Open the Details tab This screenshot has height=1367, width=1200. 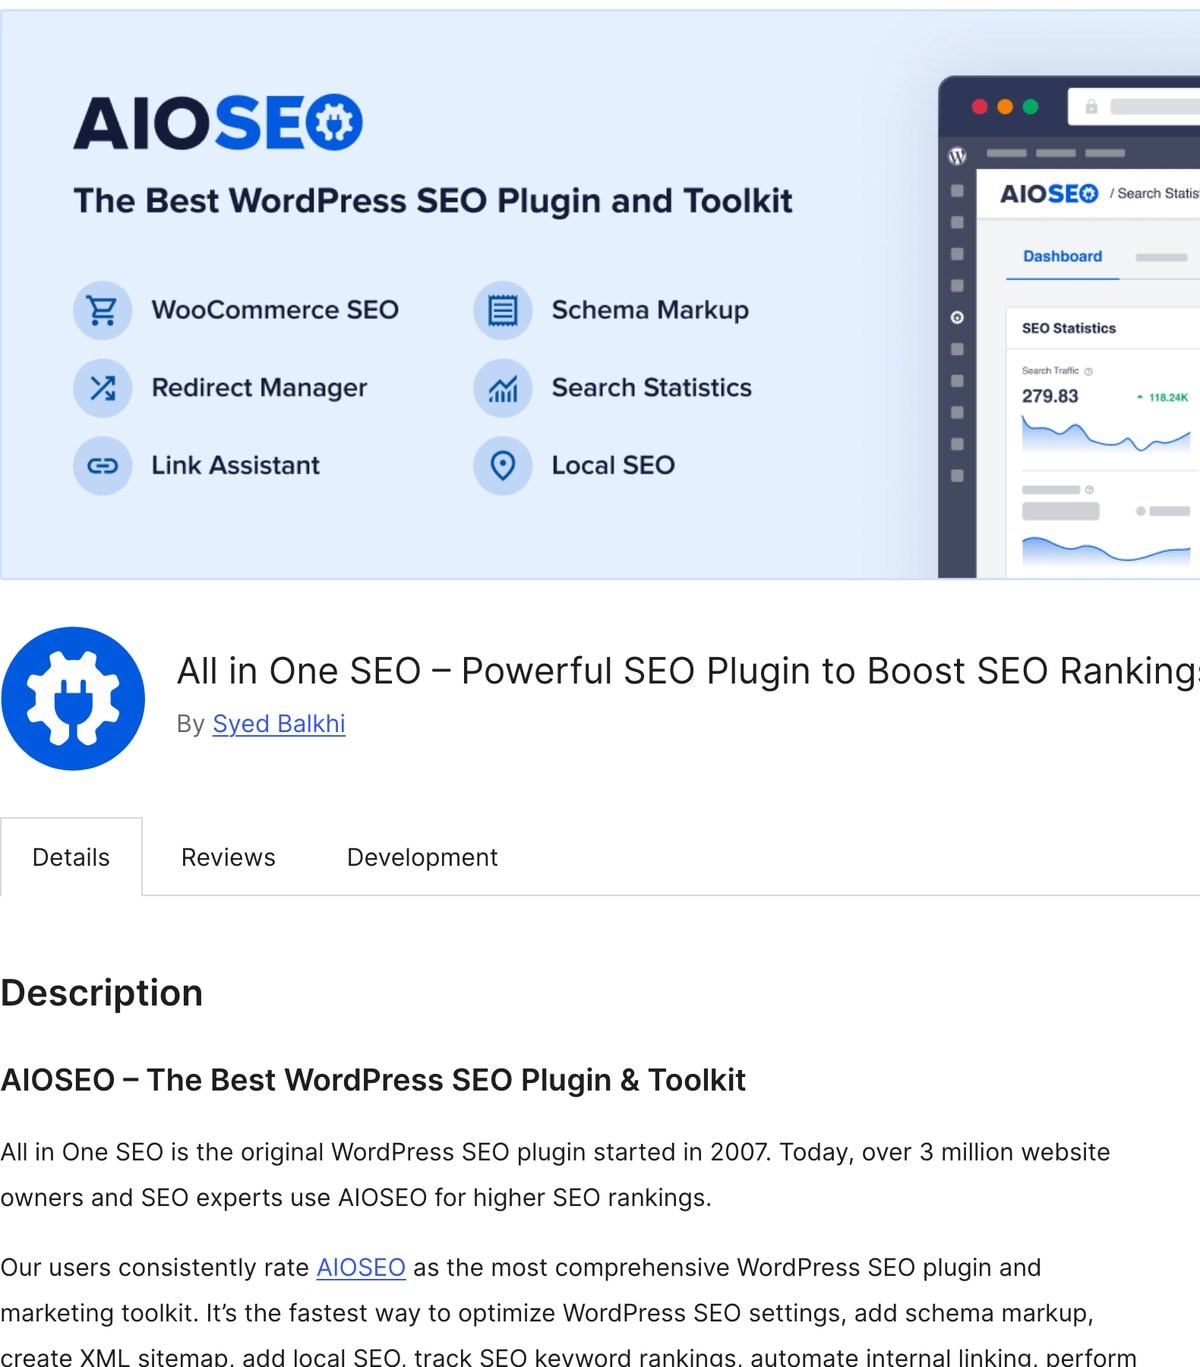pyautogui.click(x=71, y=857)
